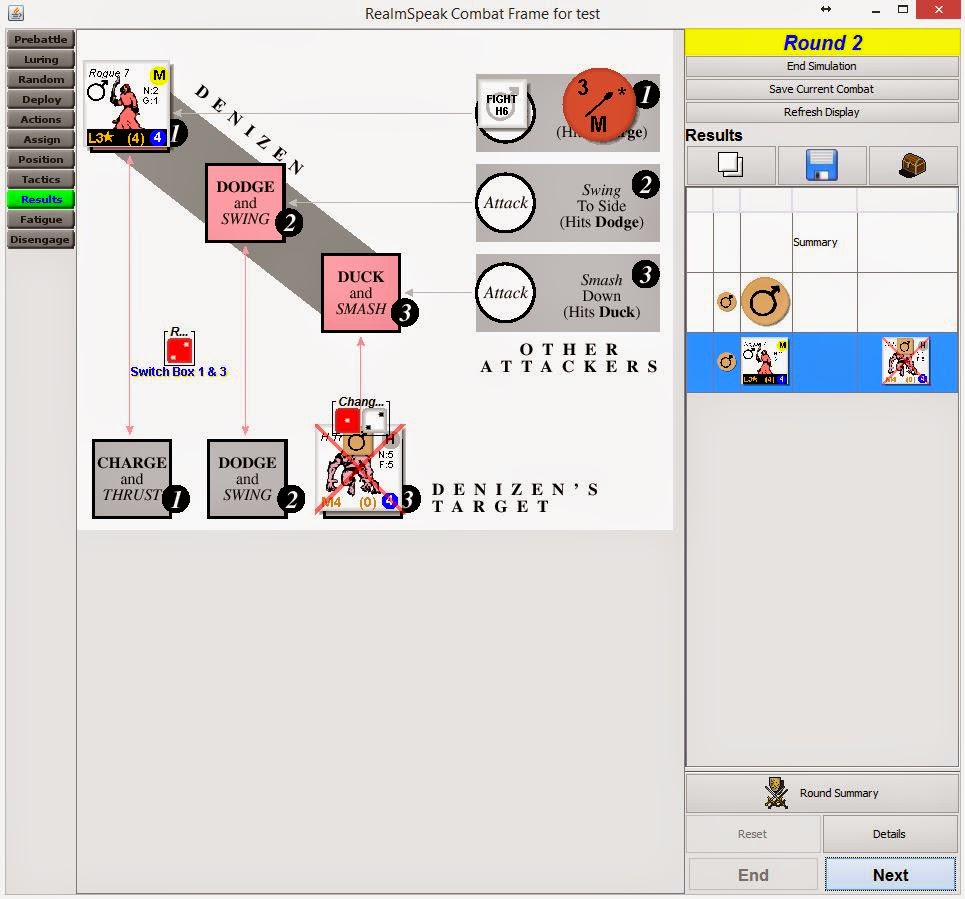The height and width of the screenshot is (899, 965).
Task: Click the Java application icon in title bar
Action: [15, 12]
